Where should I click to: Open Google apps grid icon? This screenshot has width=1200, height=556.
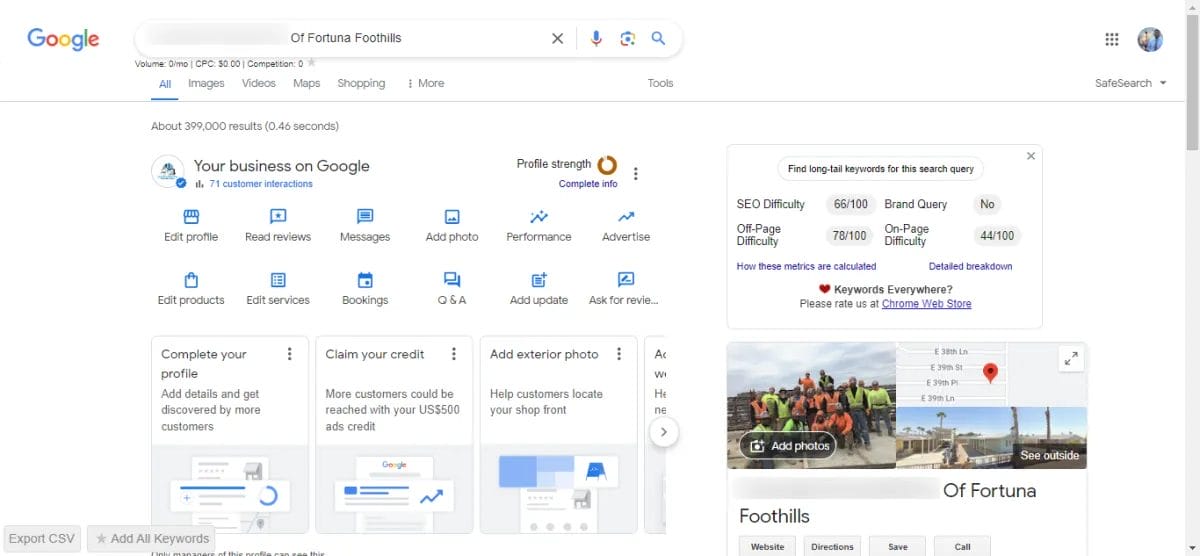[x=1111, y=39]
